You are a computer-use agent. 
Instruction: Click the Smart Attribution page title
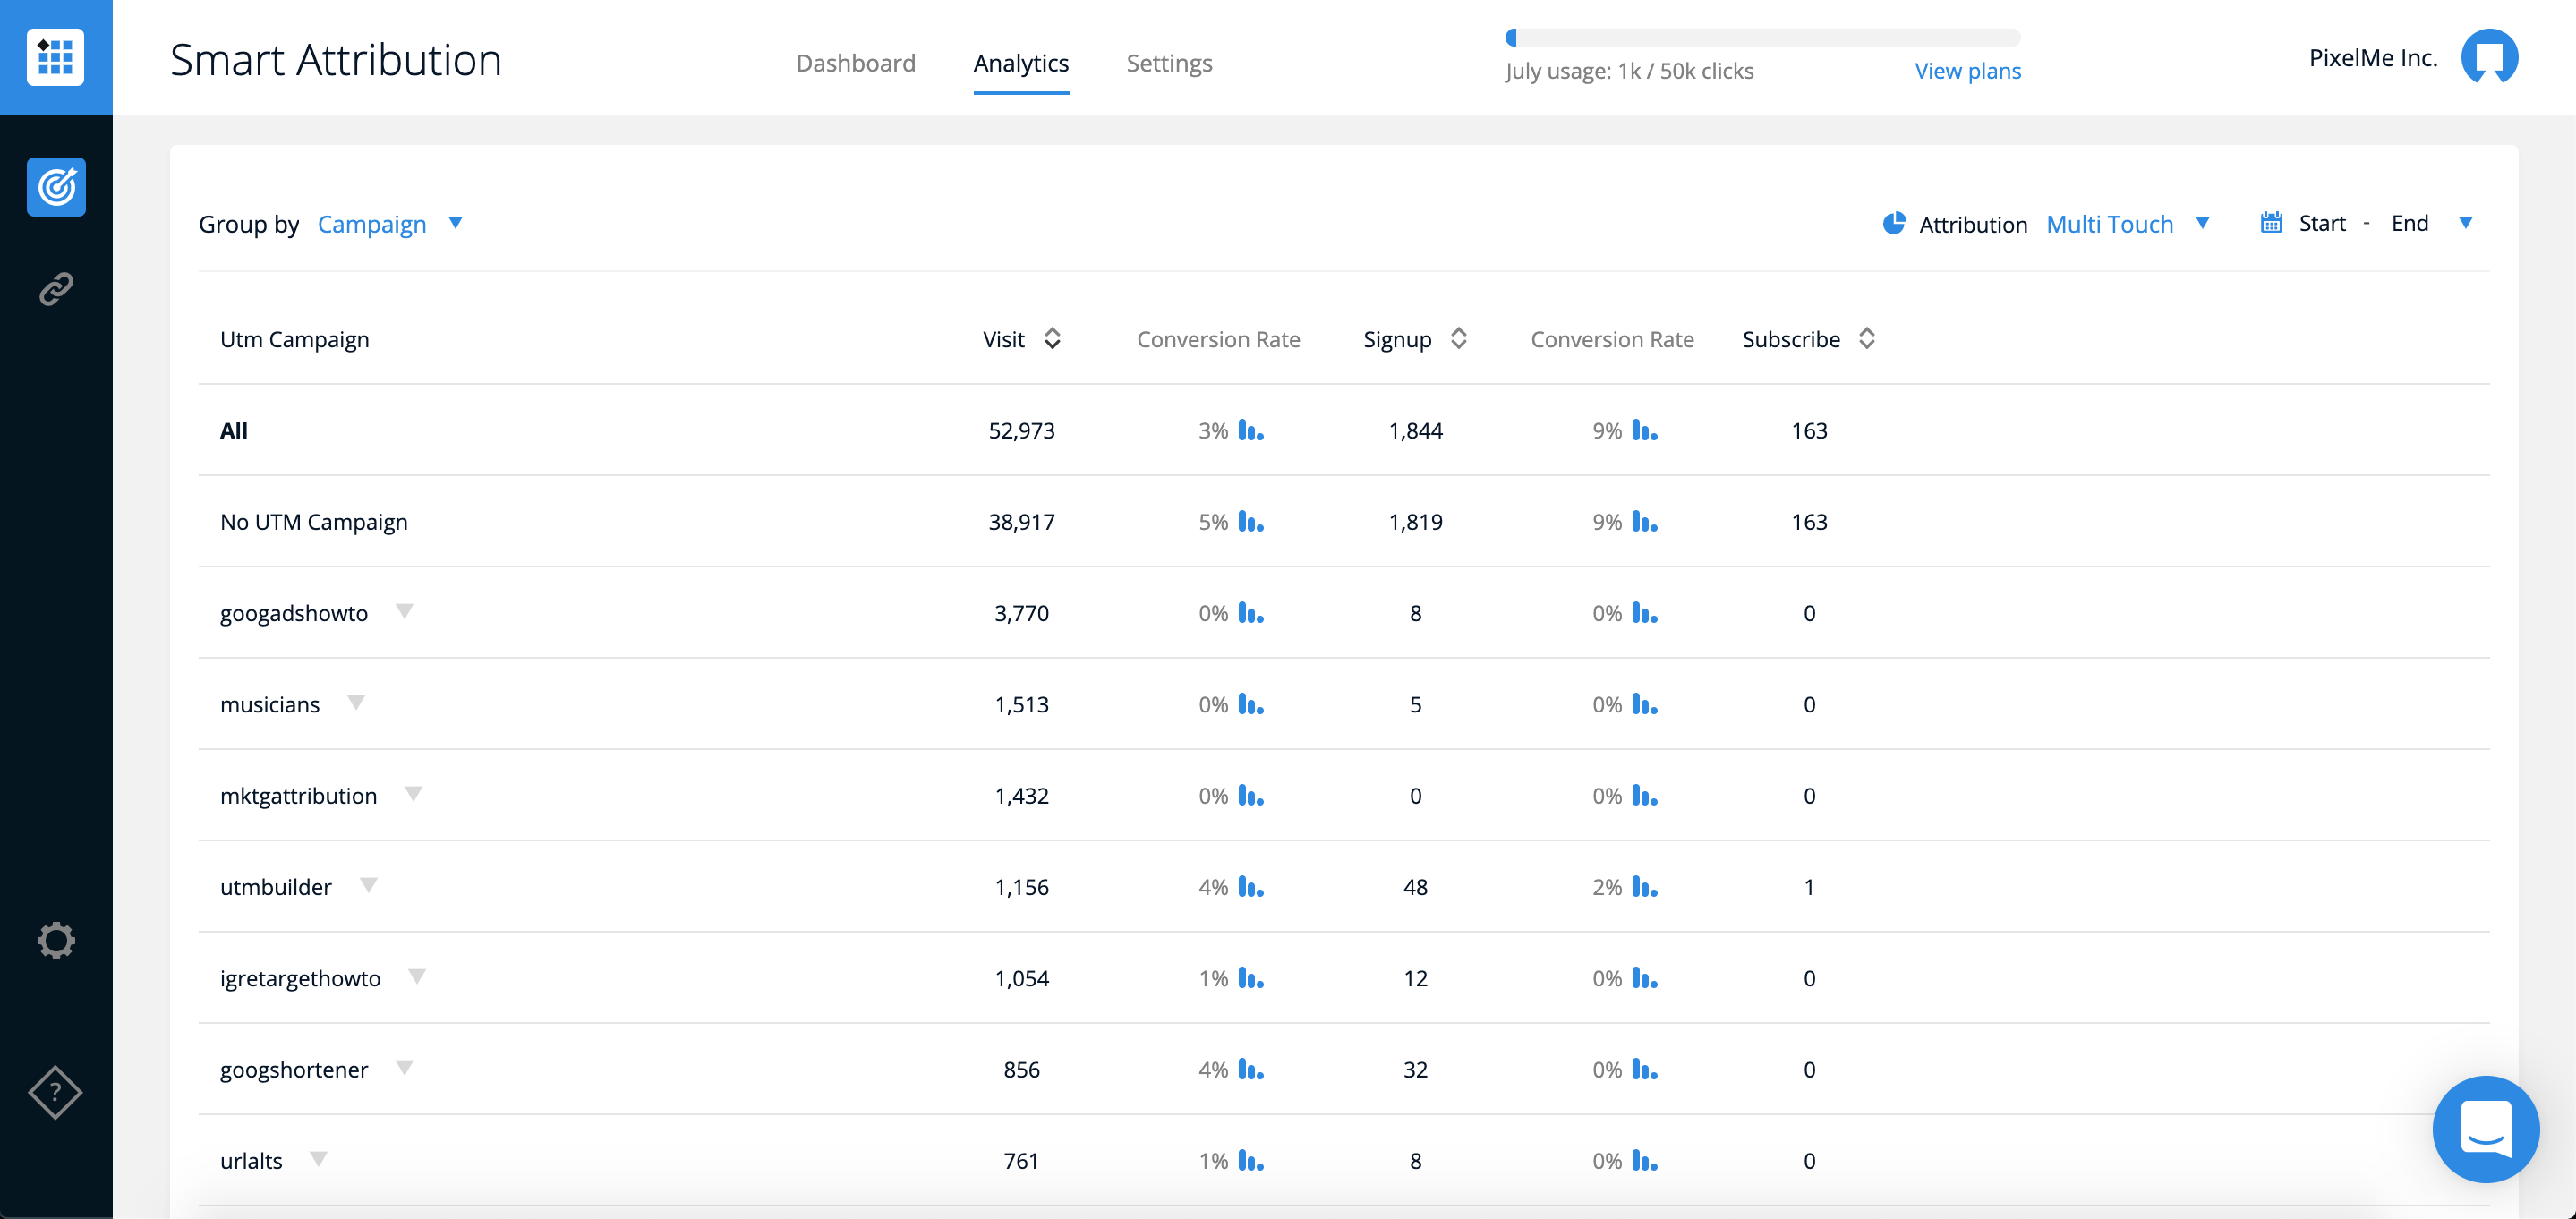pyautogui.click(x=335, y=60)
